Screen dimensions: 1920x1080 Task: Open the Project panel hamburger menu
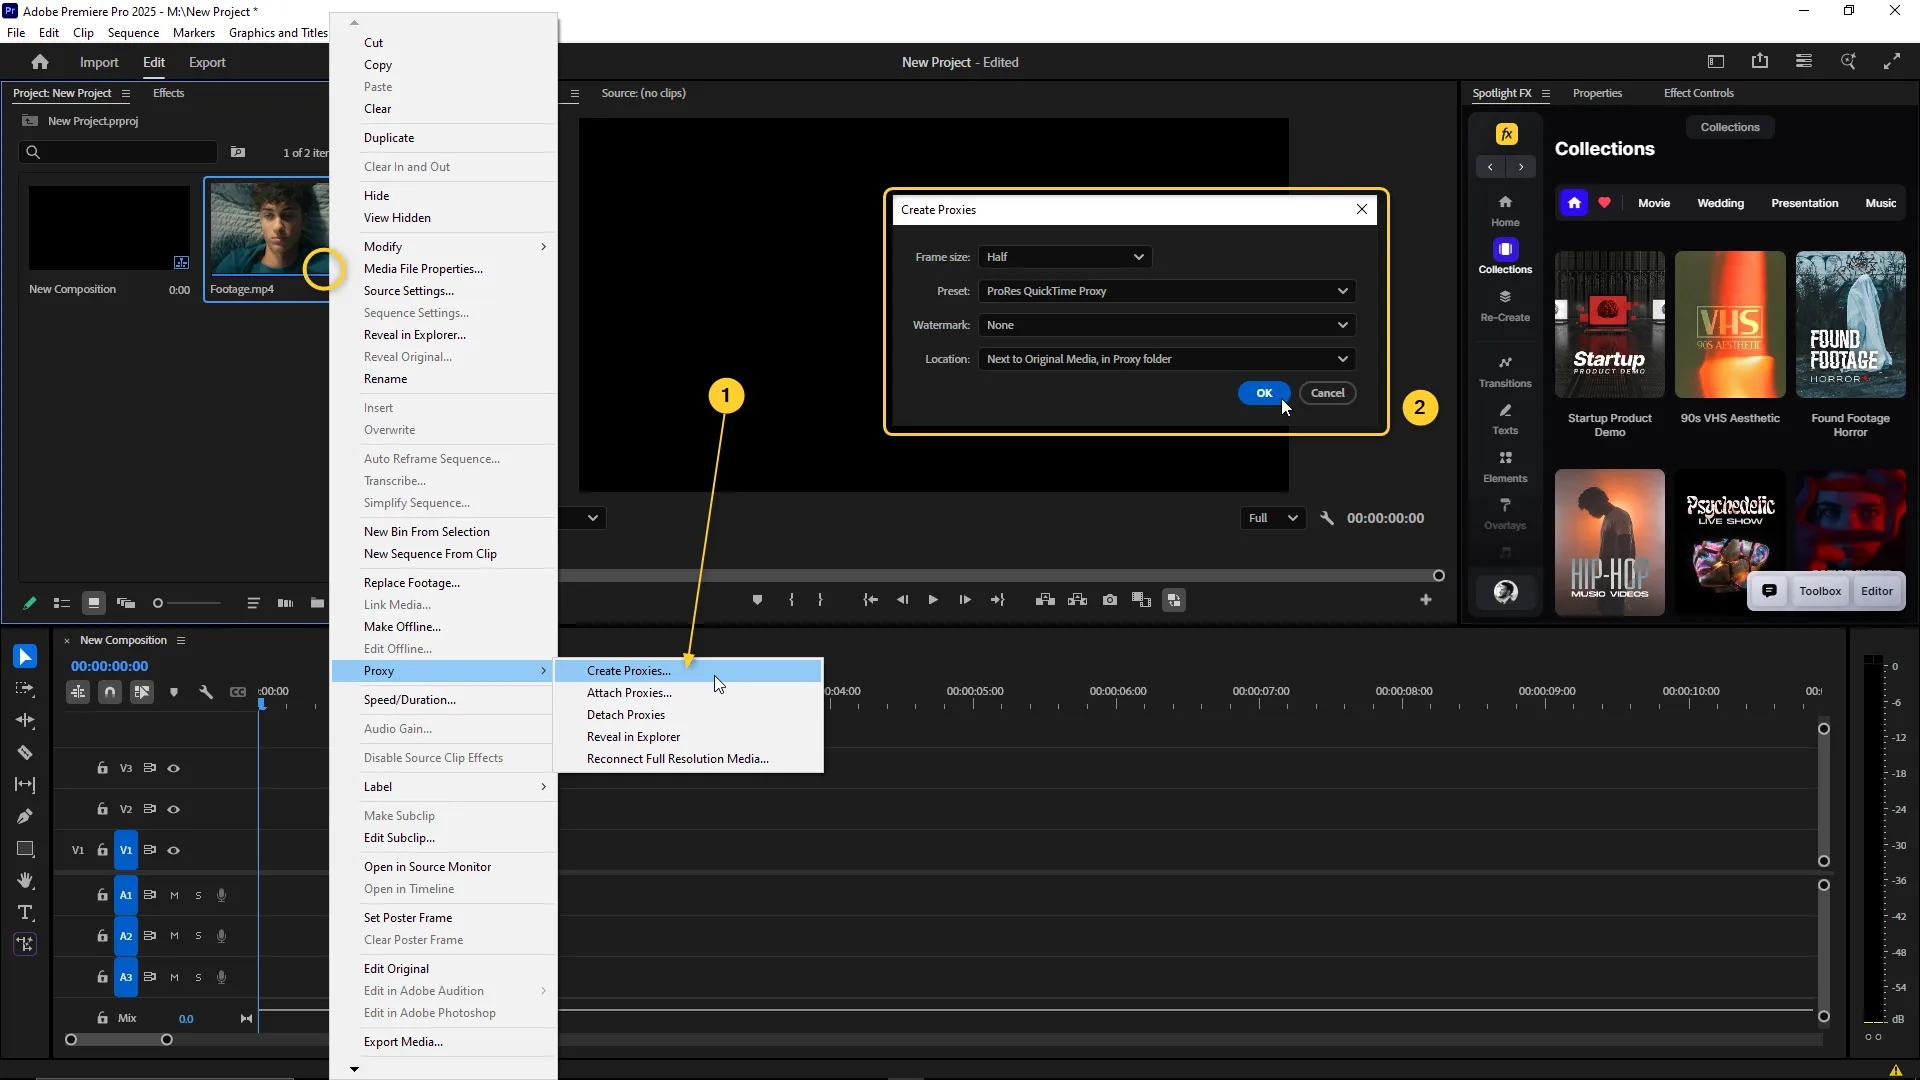(126, 93)
